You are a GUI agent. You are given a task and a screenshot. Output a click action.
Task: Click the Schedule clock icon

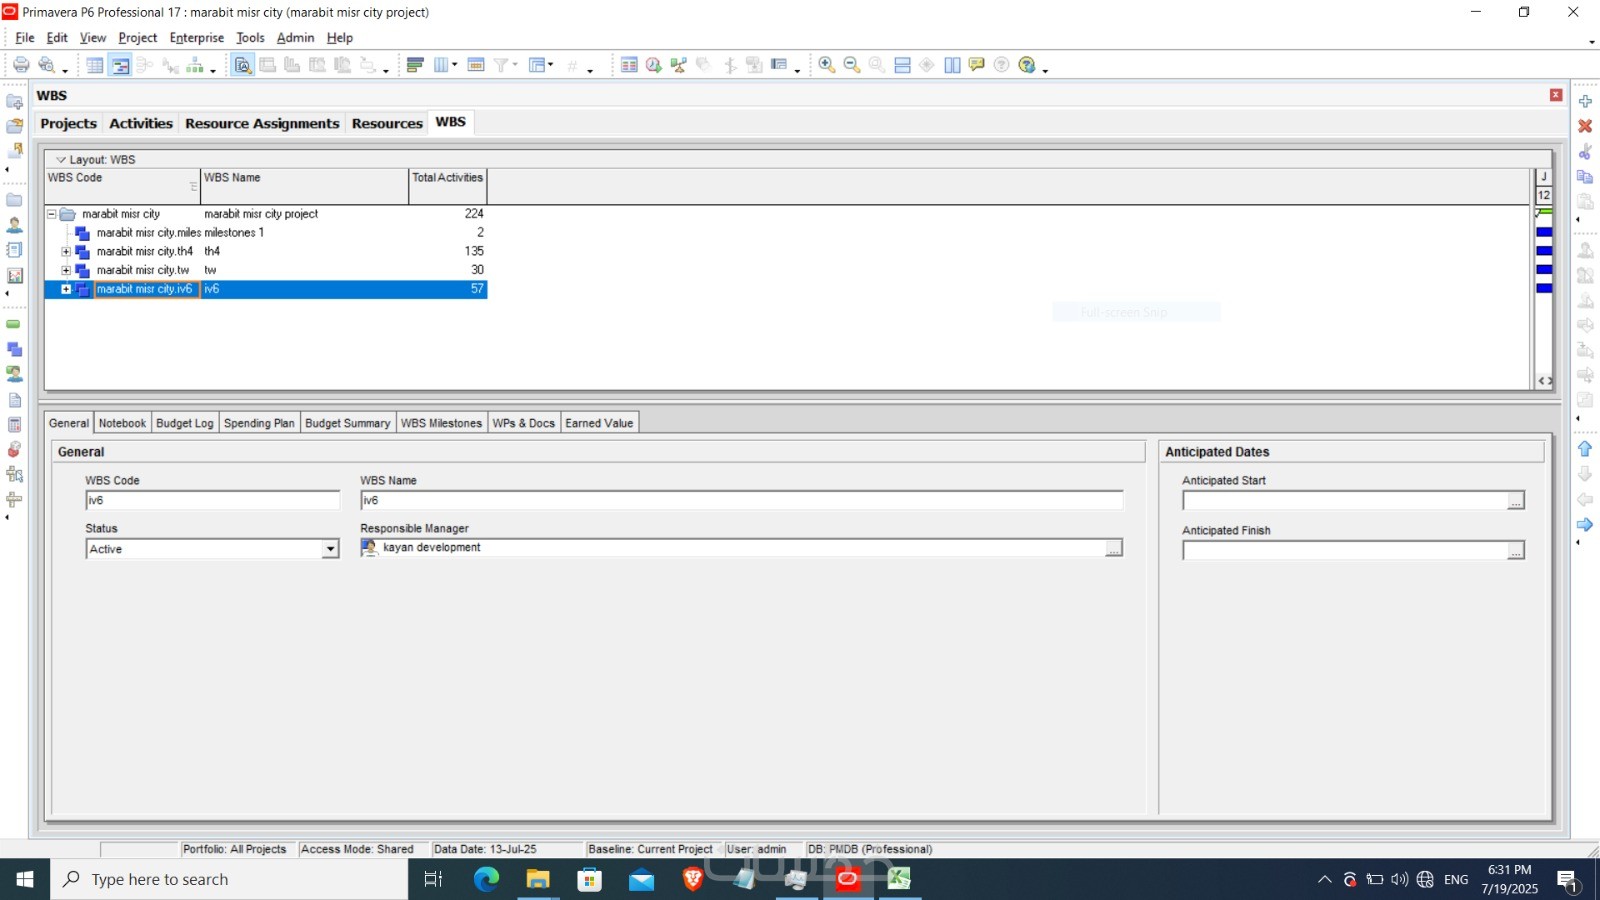[654, 65]
